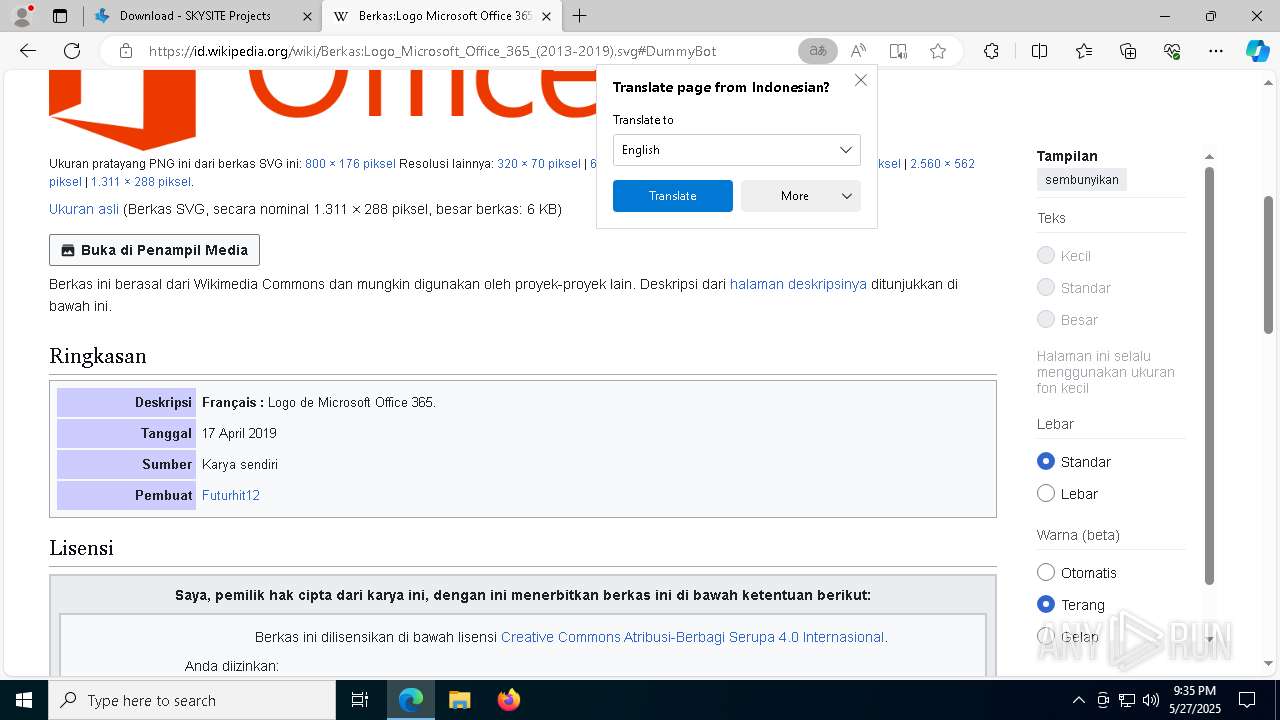This screenshot has height=720, width=1280.
Task: Add this page to favorites star
Action: [x=938, y=51]
